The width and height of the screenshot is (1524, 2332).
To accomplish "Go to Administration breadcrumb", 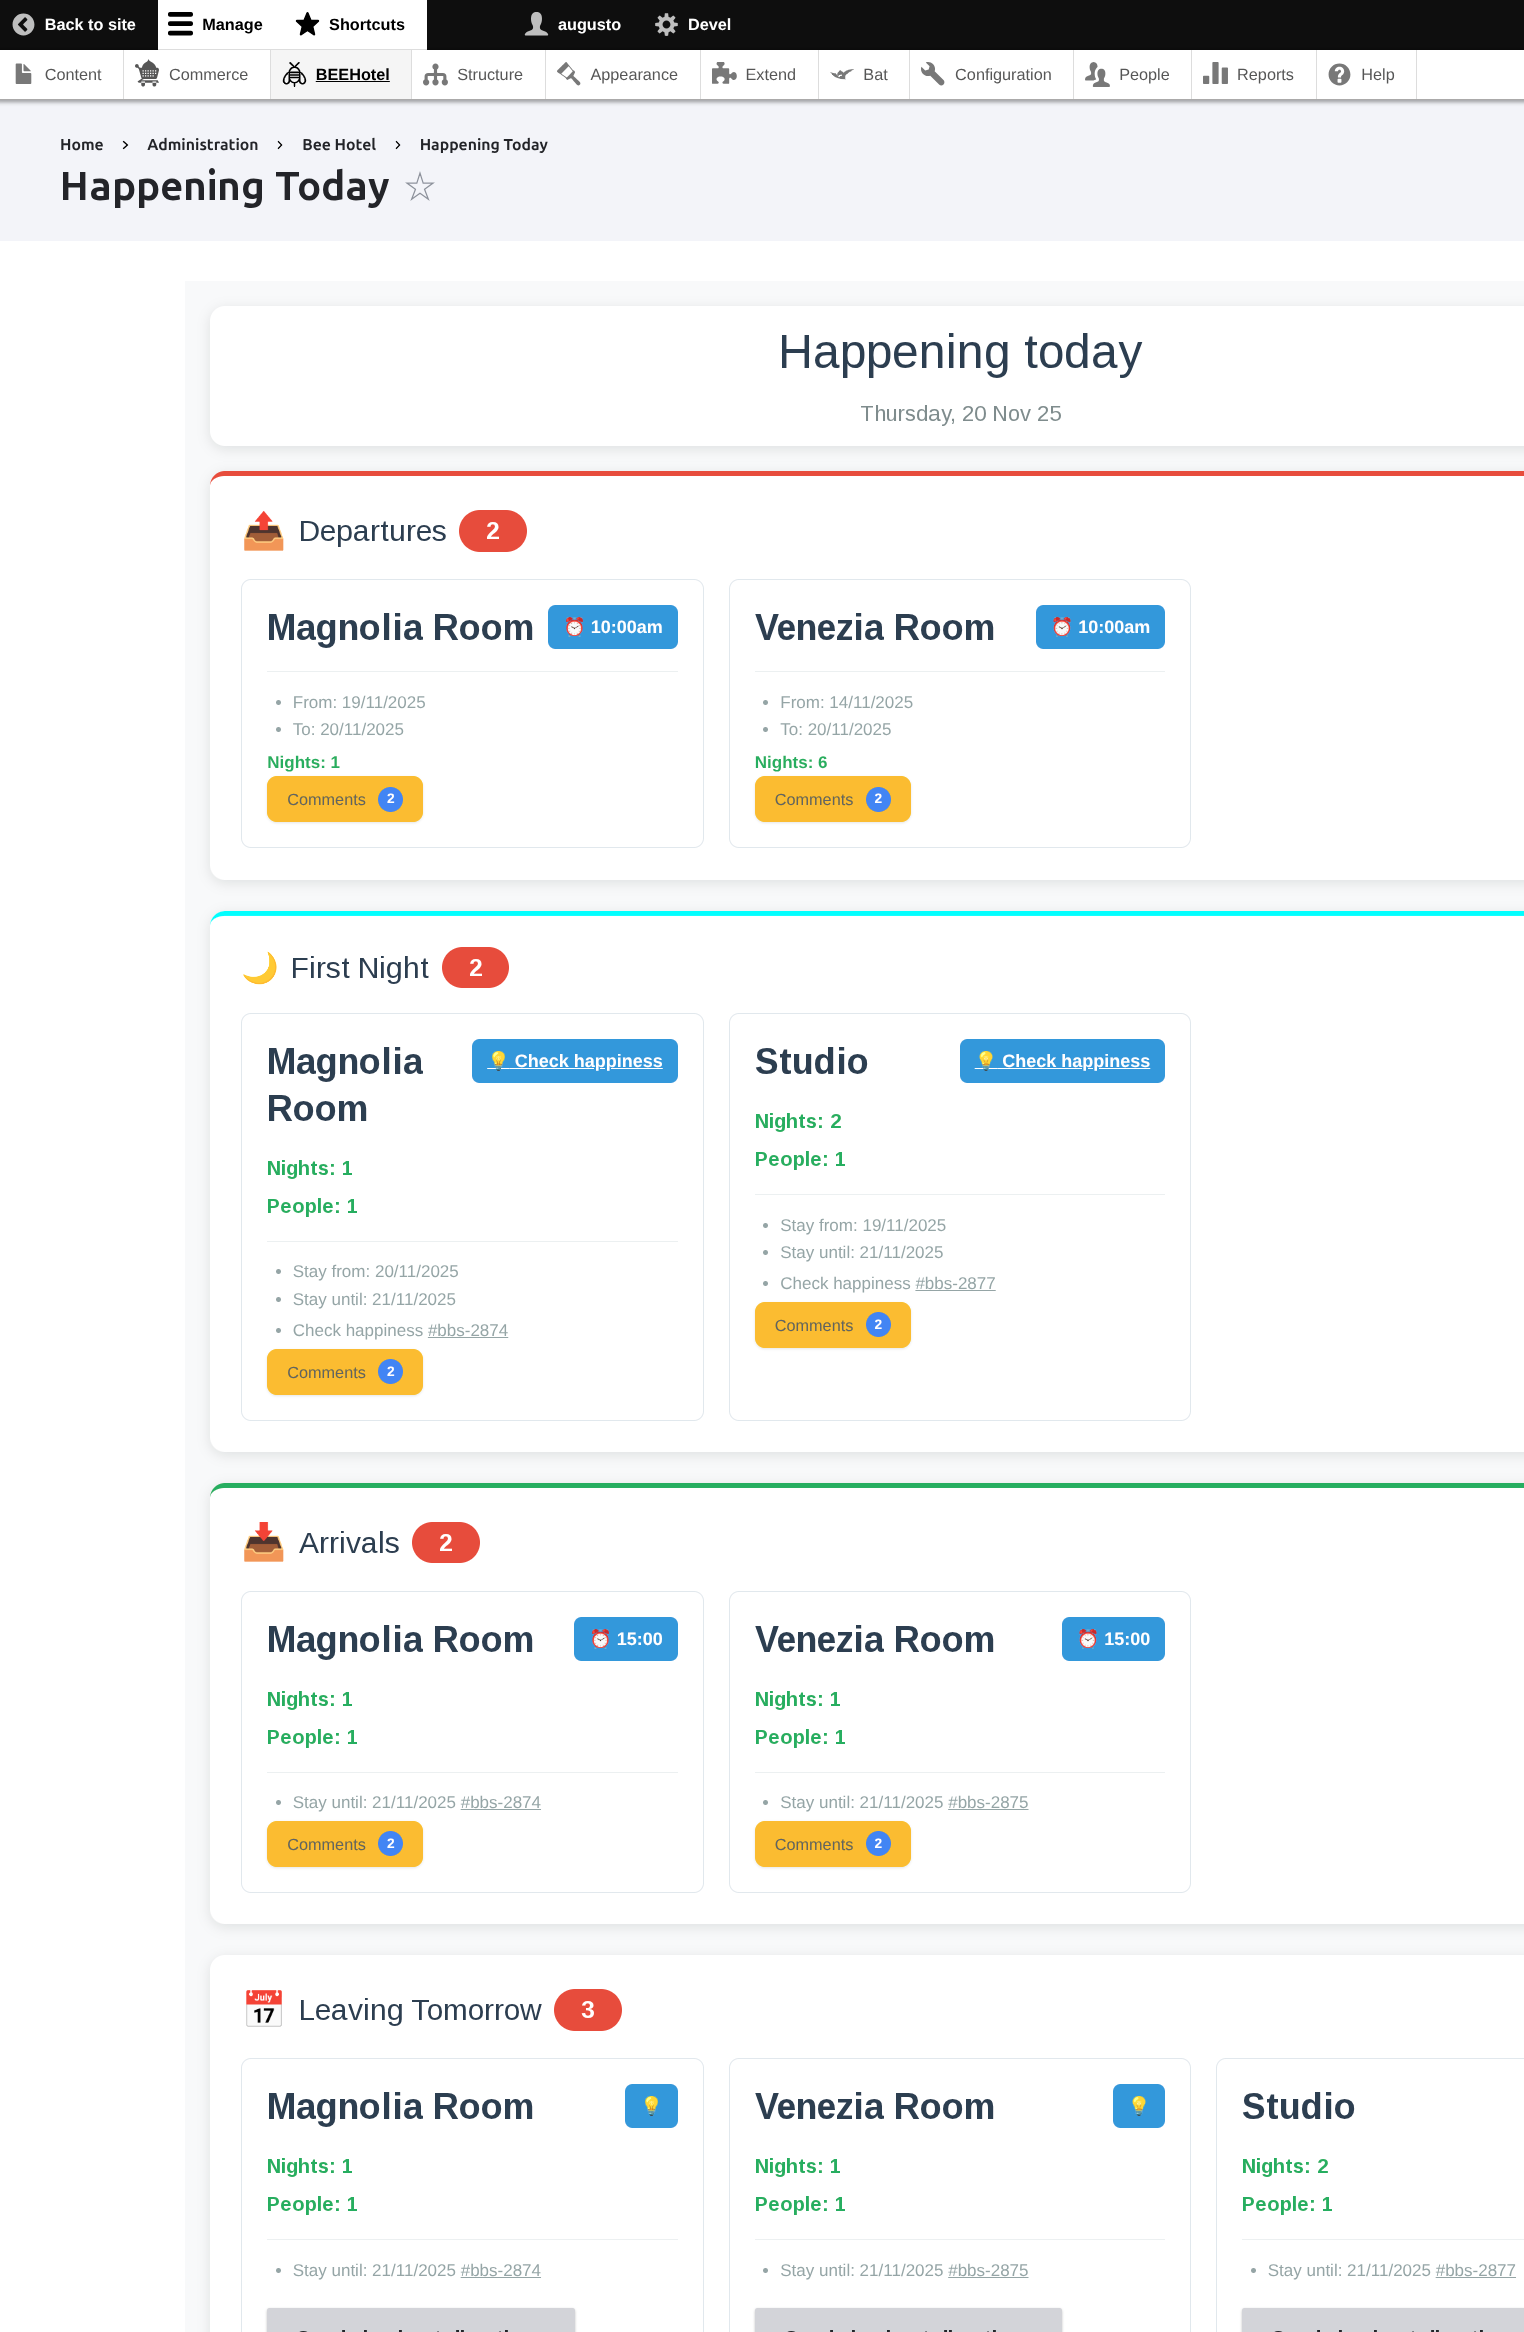I will point(202,145).
